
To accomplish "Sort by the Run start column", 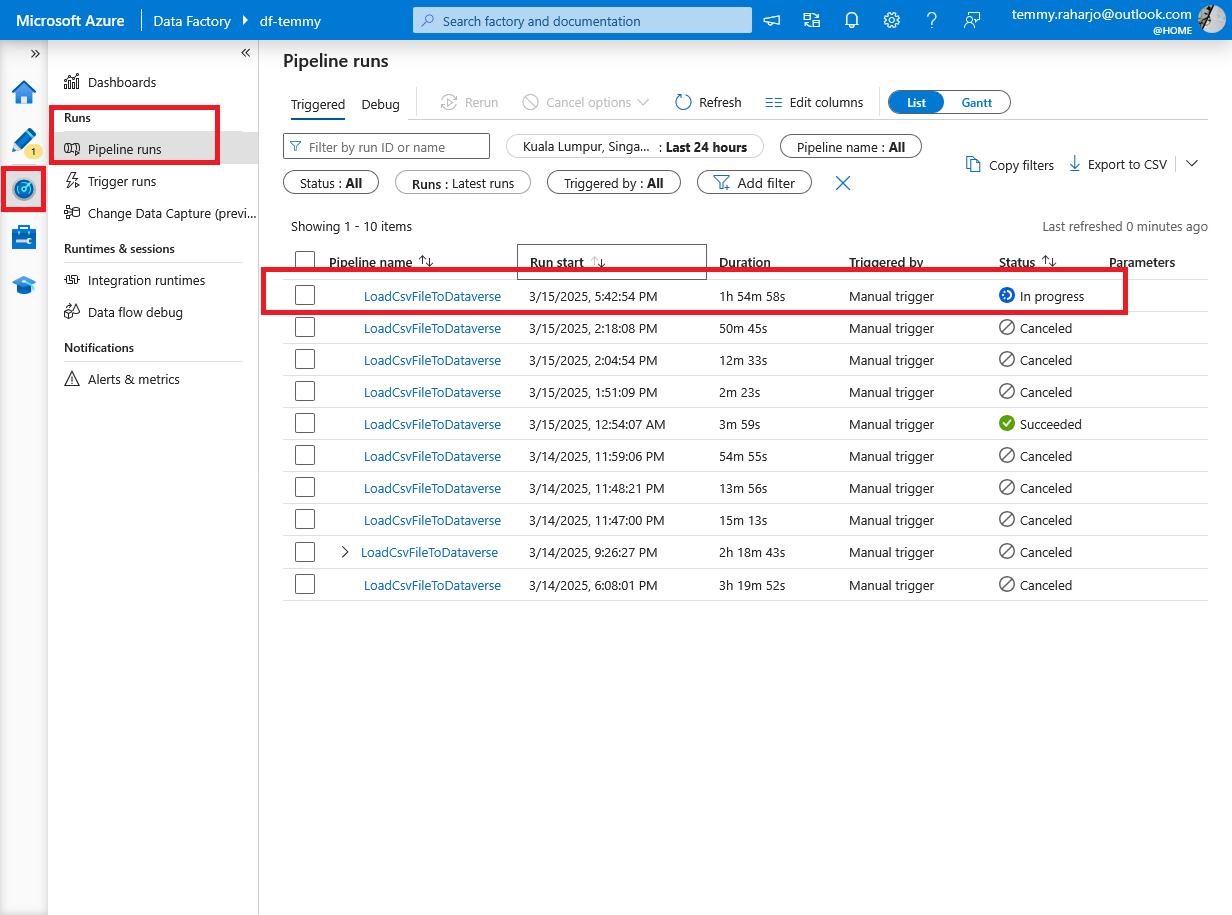I will pyautogui.click(x=568, y=262).
